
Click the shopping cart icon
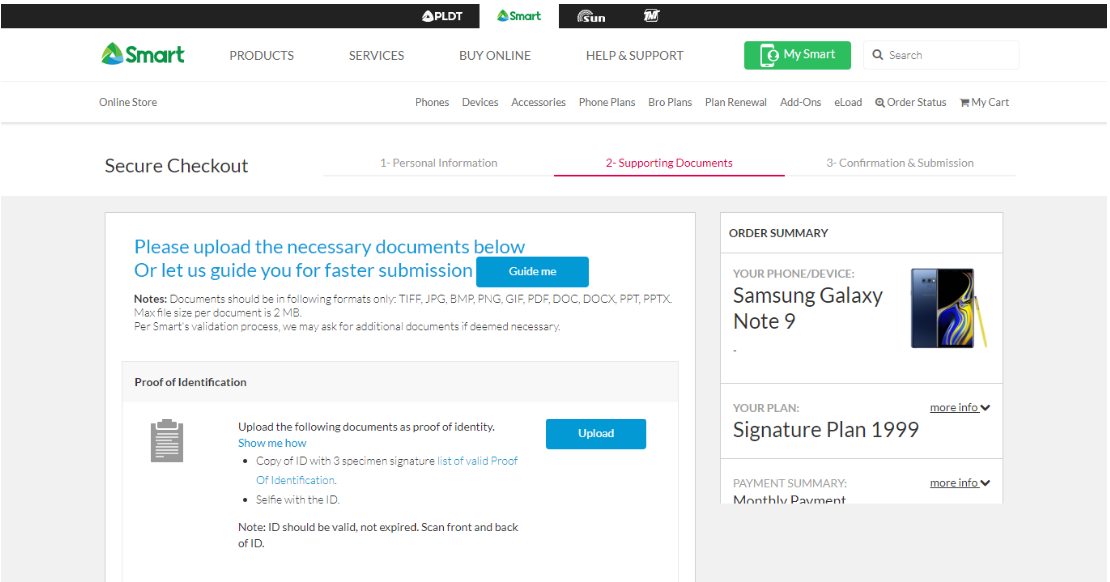pos(964,103)
